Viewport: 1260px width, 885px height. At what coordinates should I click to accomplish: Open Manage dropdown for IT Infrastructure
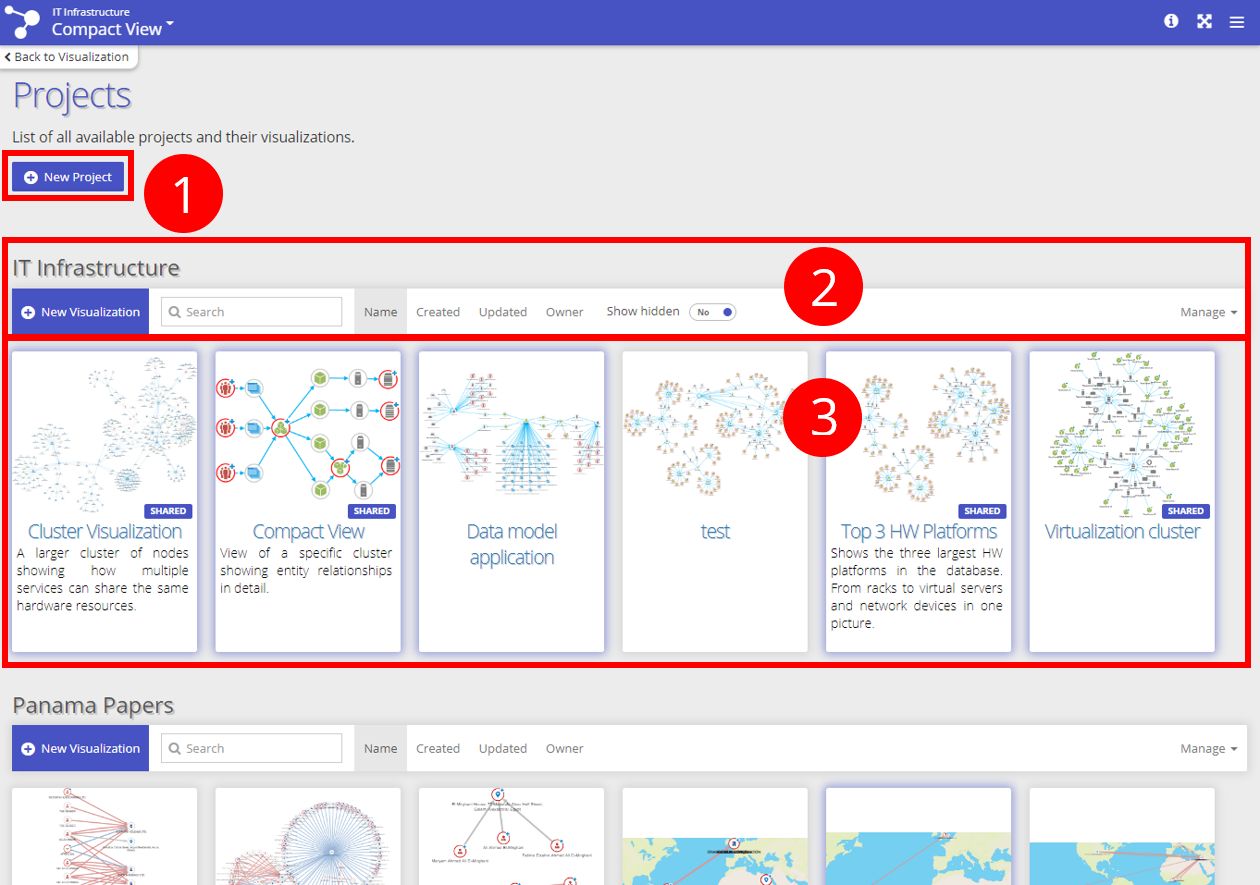coord(1208,312)
